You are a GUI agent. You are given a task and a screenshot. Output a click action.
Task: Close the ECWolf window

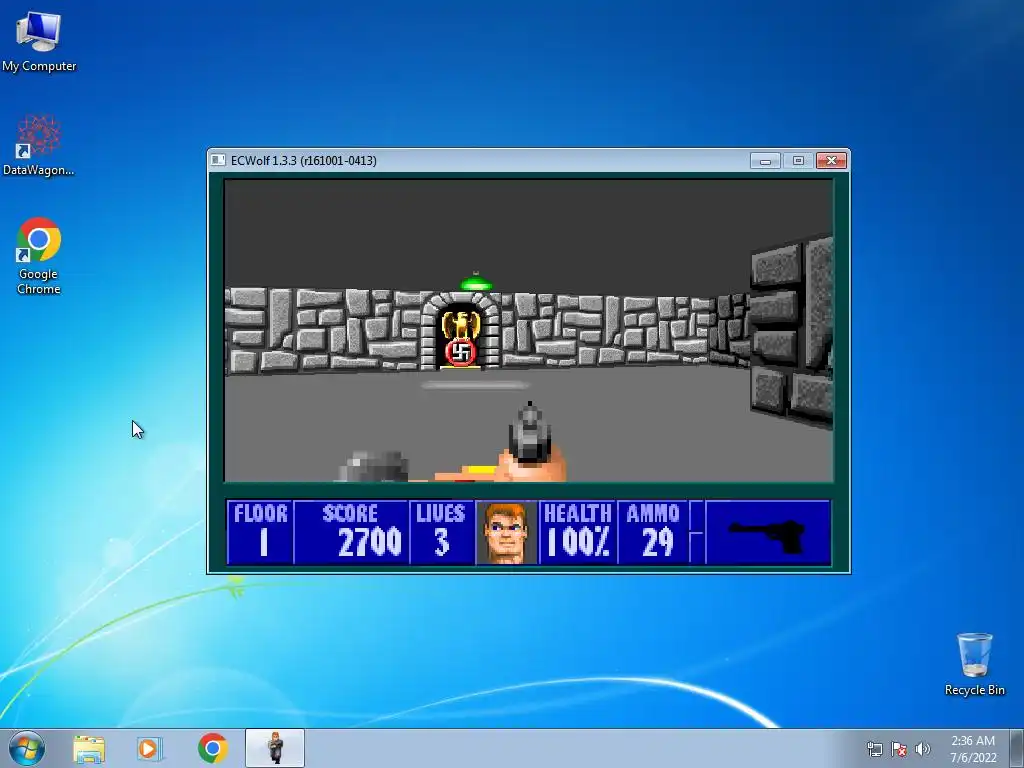pos(831,161)
